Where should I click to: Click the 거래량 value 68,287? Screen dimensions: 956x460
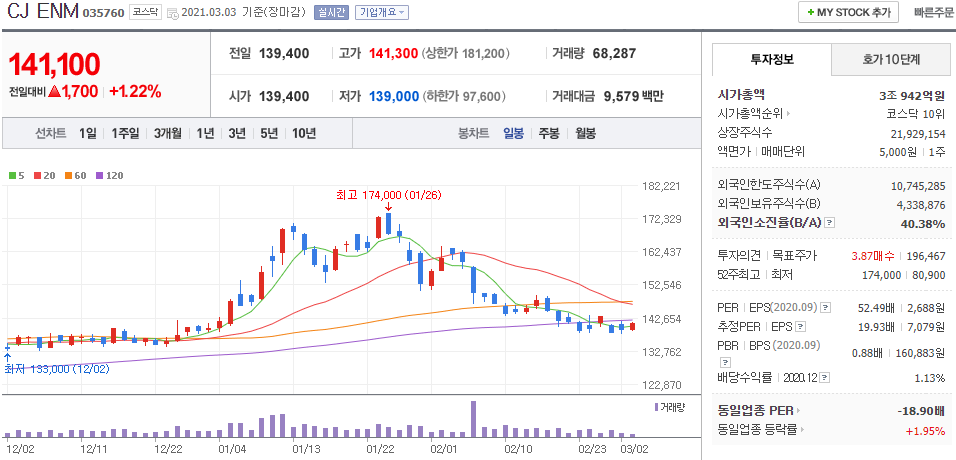615,54
